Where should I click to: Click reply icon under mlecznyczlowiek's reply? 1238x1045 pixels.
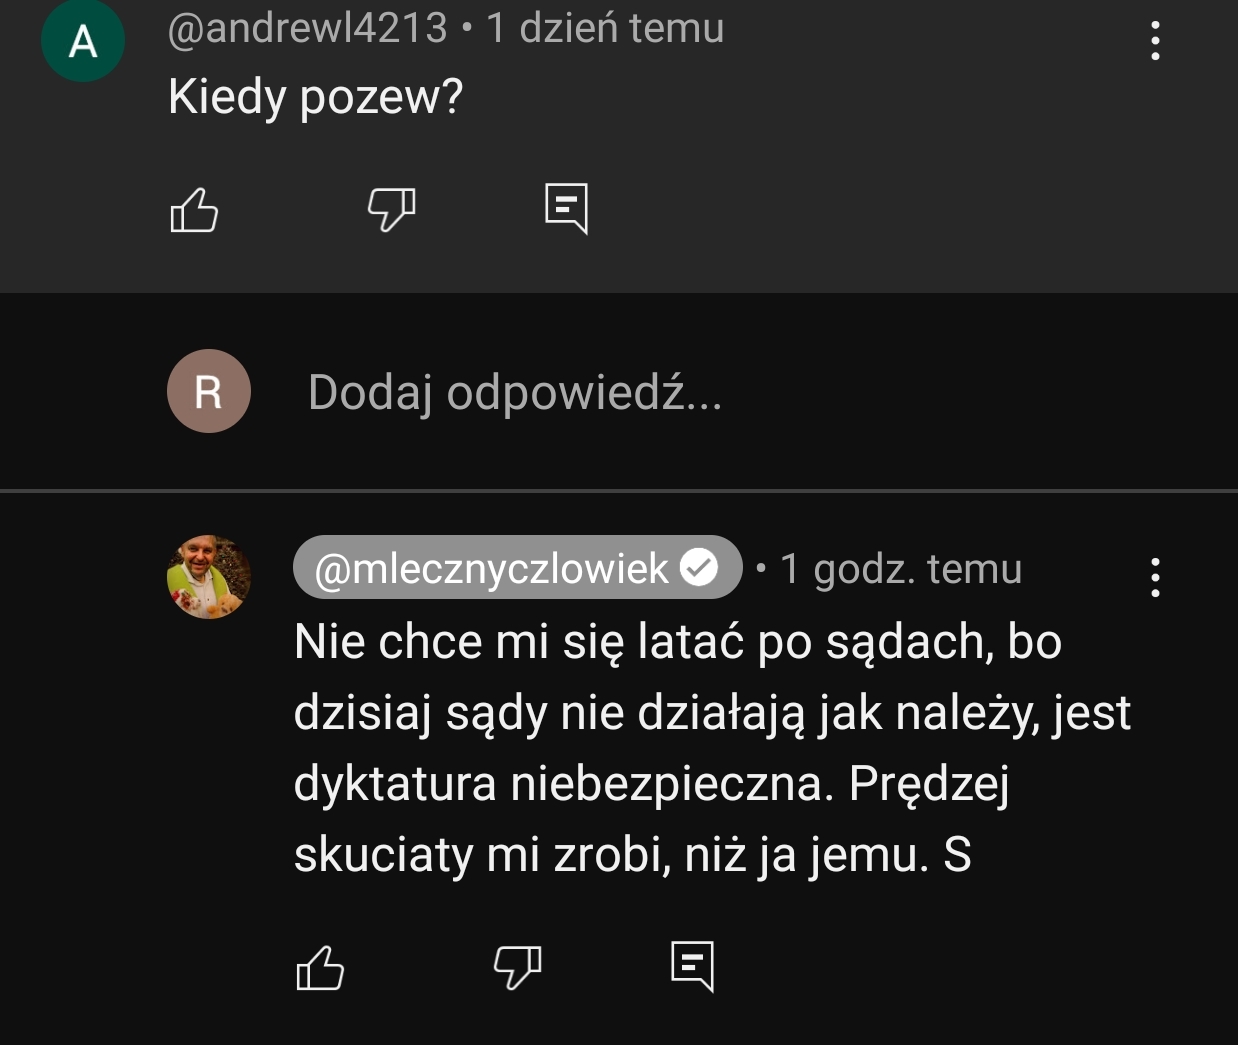coord(692,965)
